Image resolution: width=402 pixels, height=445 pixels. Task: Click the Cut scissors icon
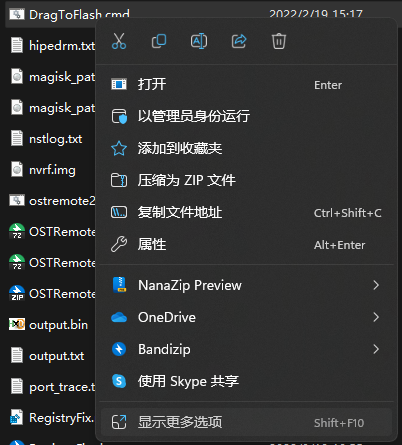click(x=119, y=41)
